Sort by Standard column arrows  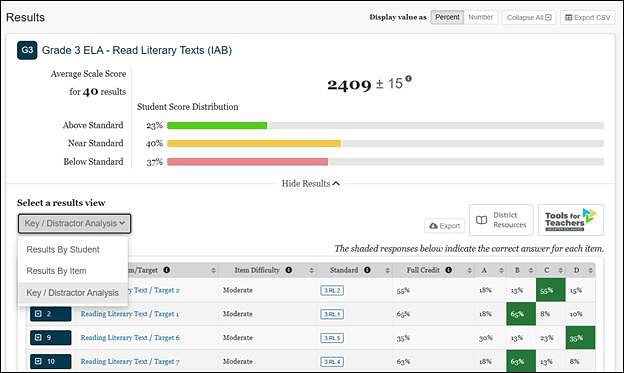pos(388,270)
